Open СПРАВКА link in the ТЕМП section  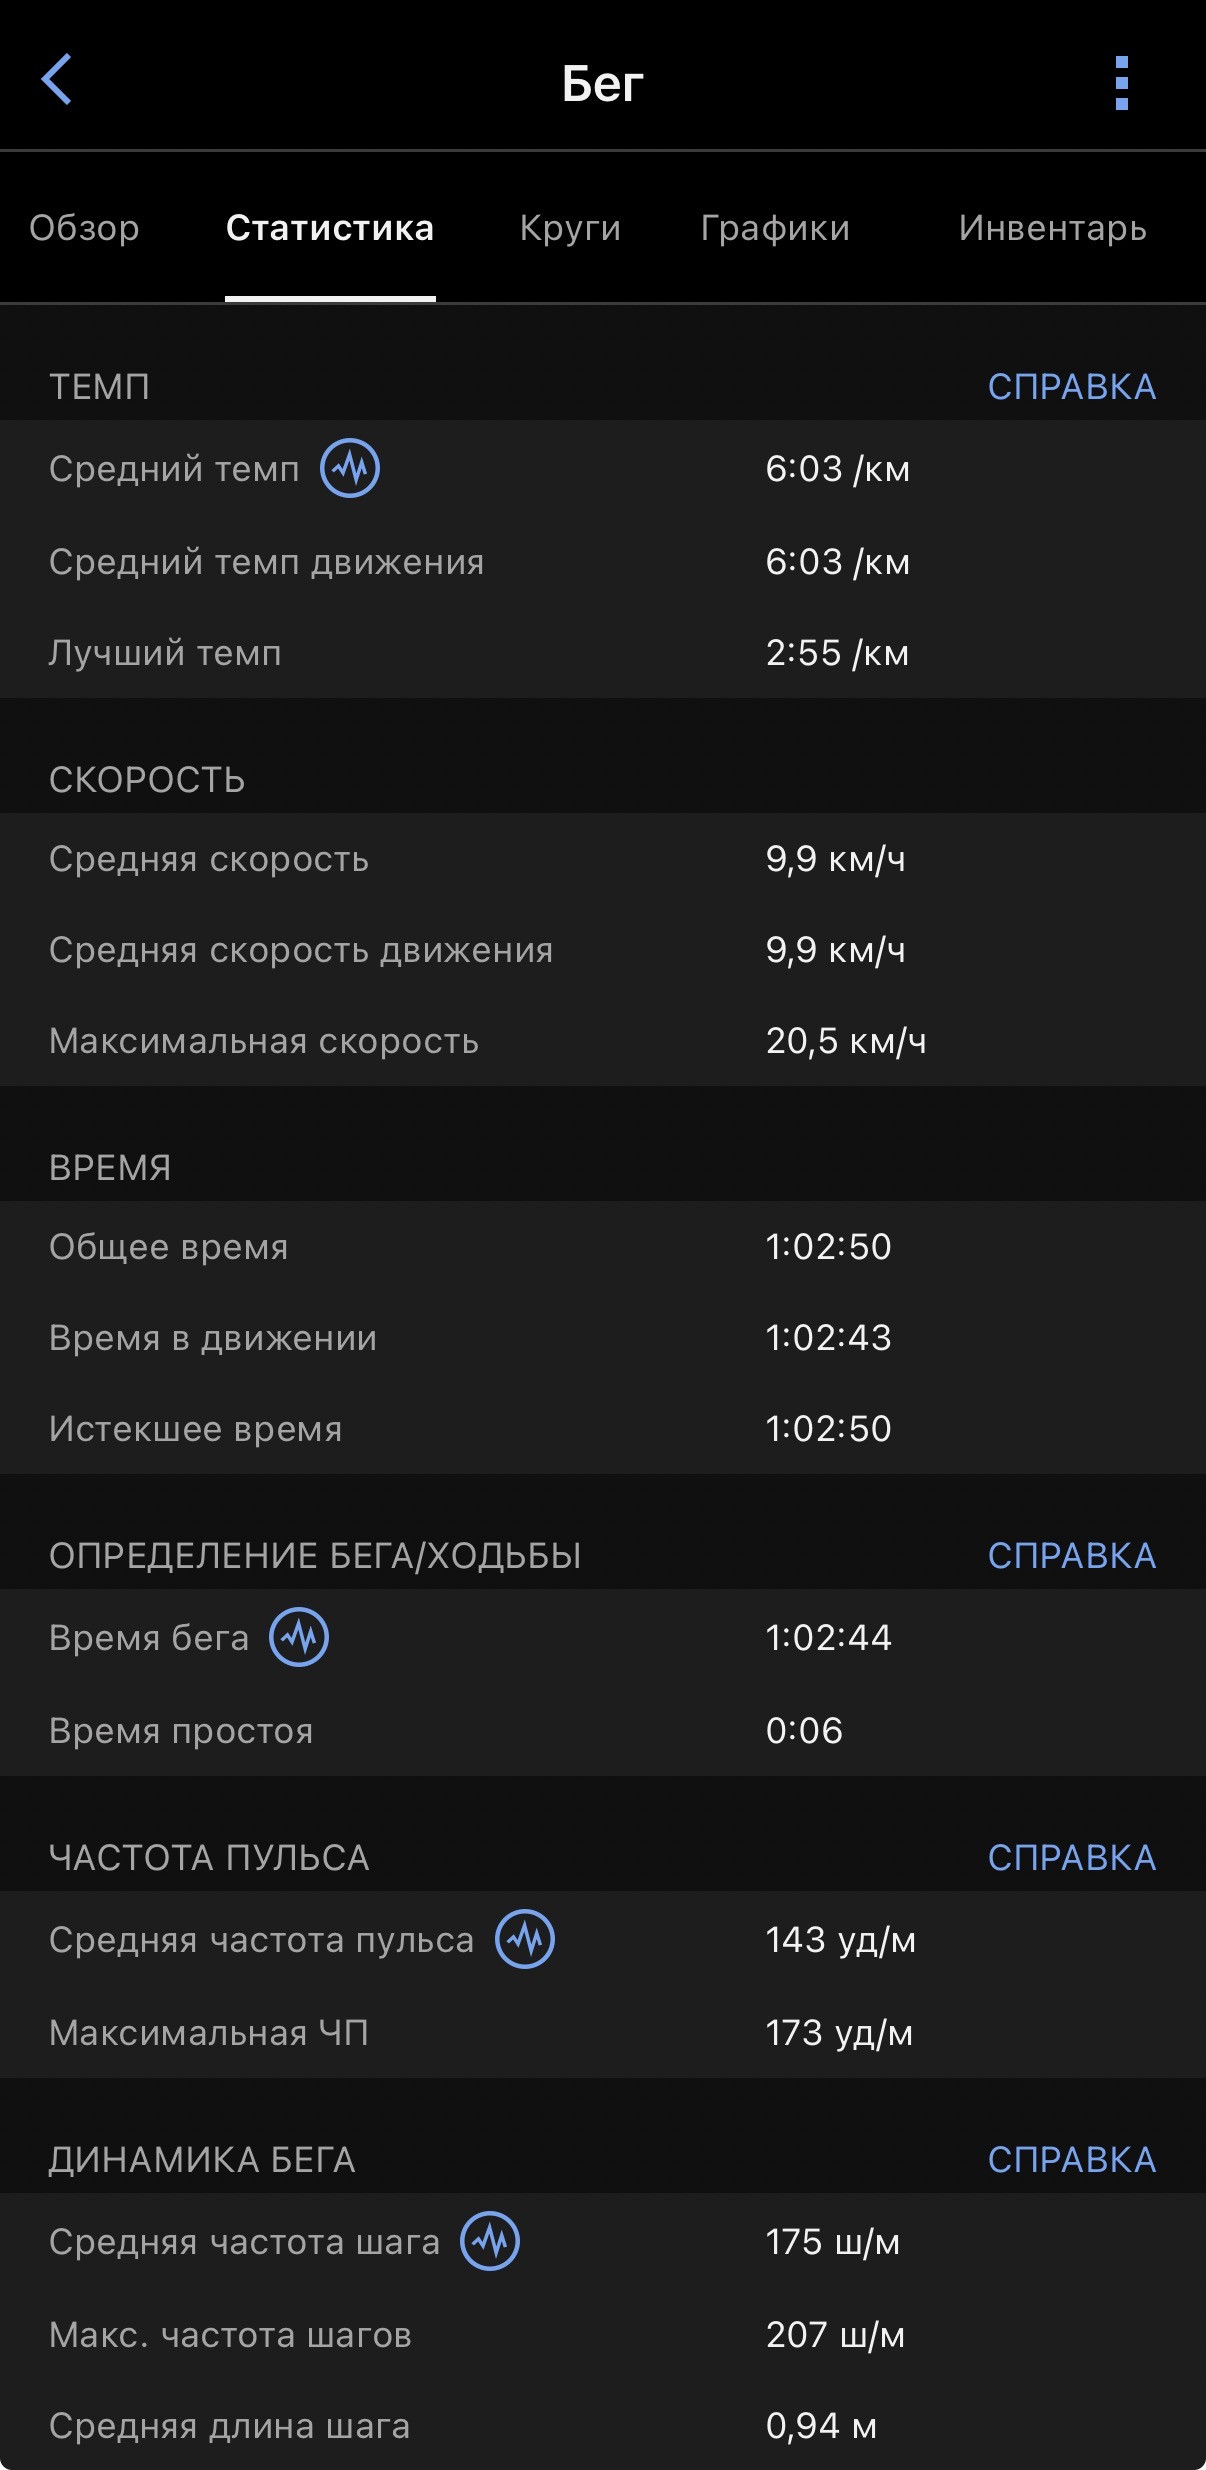[1072, 387]
